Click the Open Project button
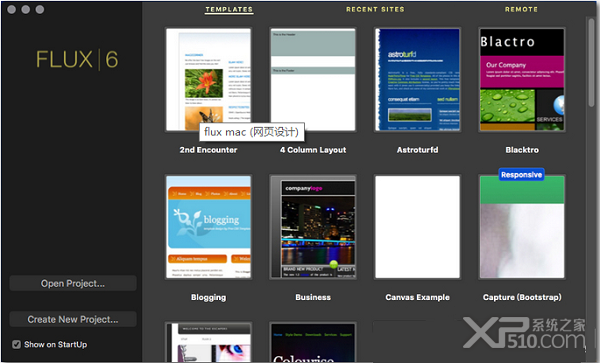 coord(73,283)
